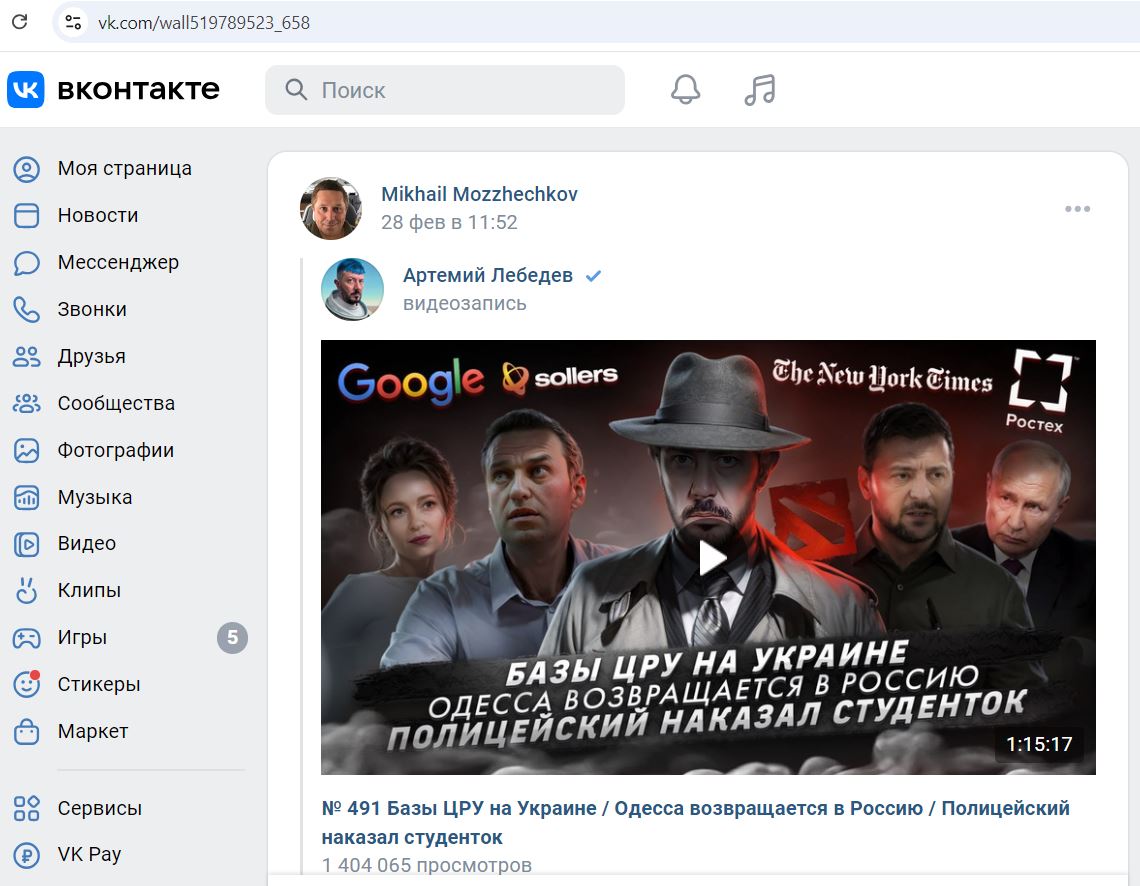Open Моя страница from the sidebar
The width and height of the screenshot is (1140, 886).
coord(125,169)
